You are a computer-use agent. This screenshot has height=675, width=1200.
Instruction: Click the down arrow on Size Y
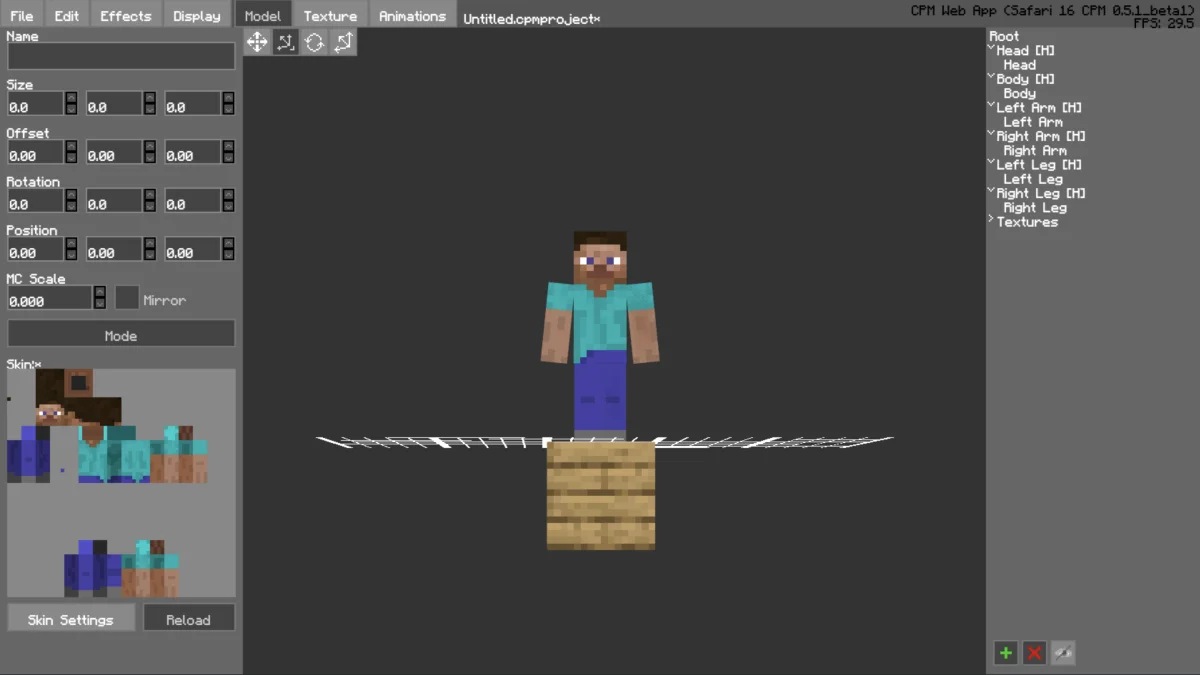pyautogui.click(x=150, y=109)
